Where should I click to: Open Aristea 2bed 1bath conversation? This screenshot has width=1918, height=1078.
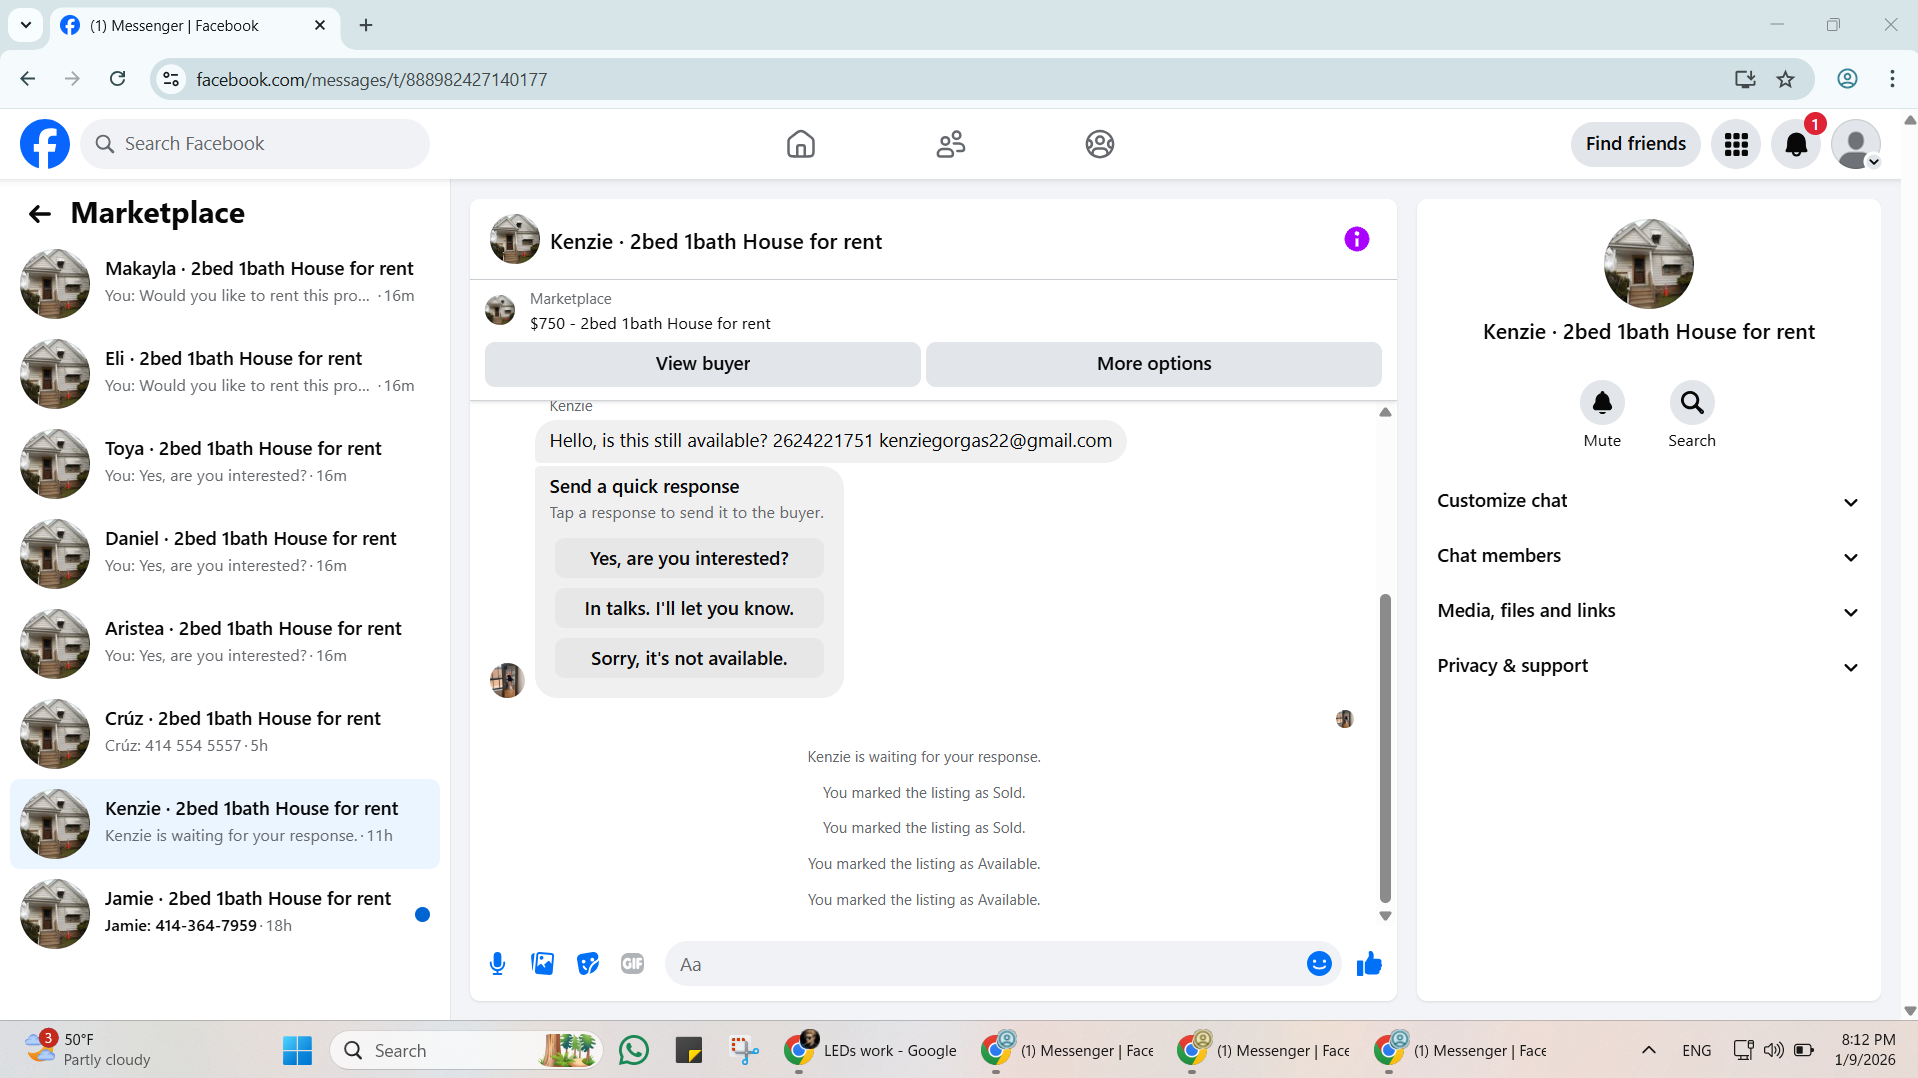pyautogui.click(x=225, y=643)
